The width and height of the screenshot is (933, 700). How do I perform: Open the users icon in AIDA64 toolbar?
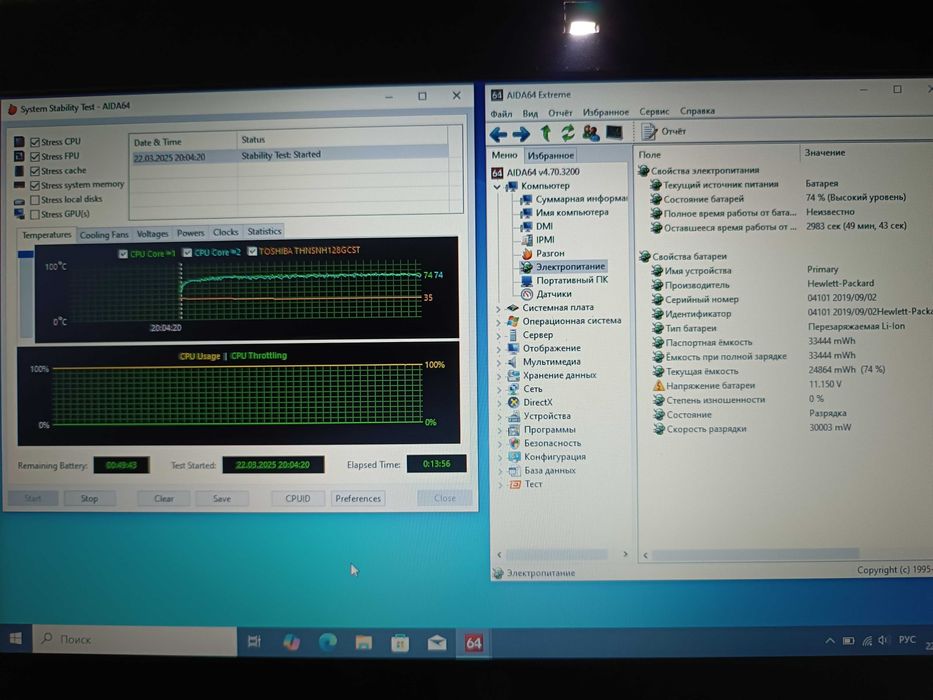[x=591, y=133]
